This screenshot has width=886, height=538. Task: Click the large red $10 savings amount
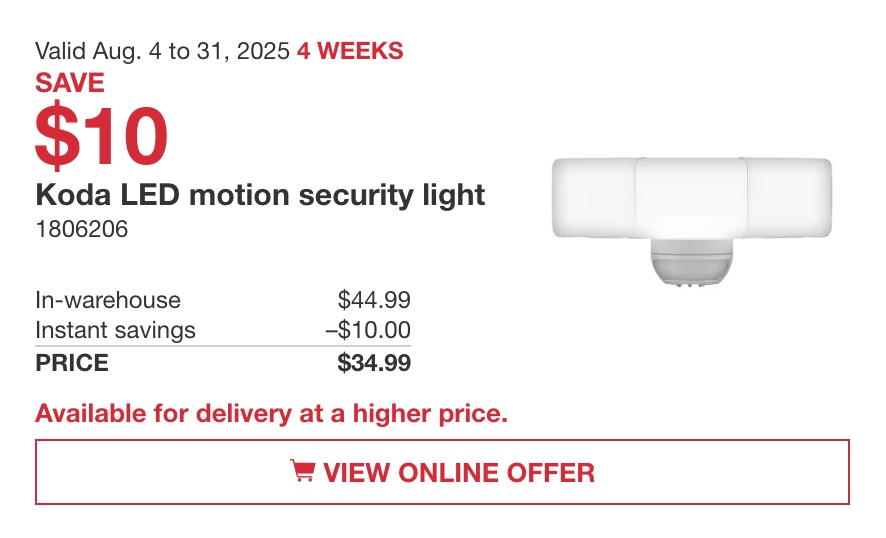coord(102,136)
